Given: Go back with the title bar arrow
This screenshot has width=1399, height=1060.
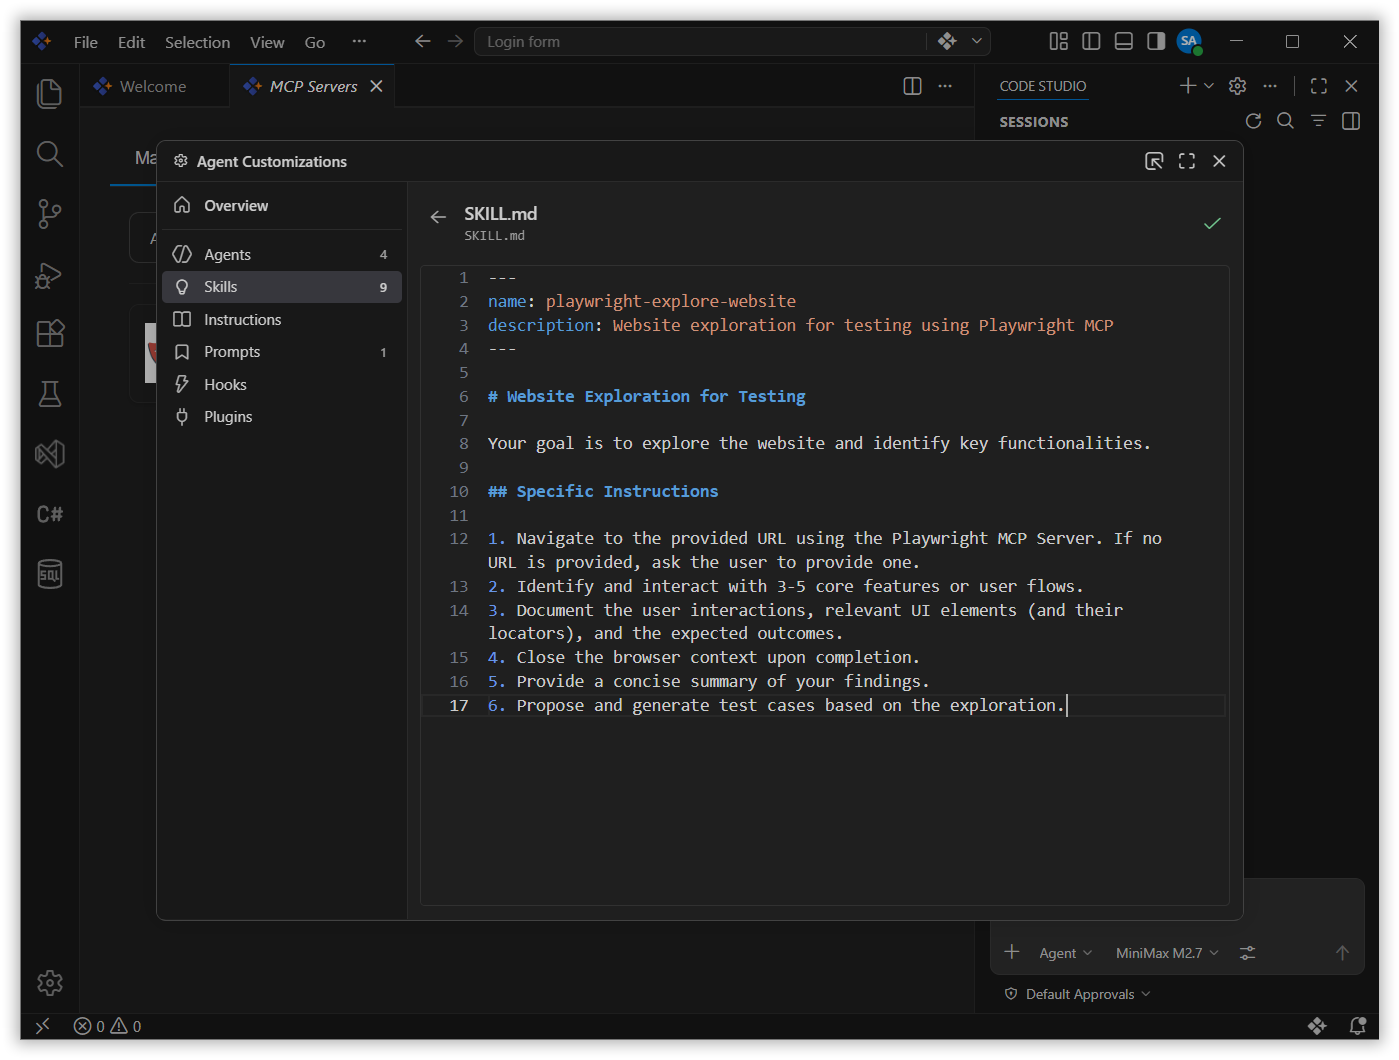Looking at the screenshot, I should pyautogui.click(x=422, y=41).
